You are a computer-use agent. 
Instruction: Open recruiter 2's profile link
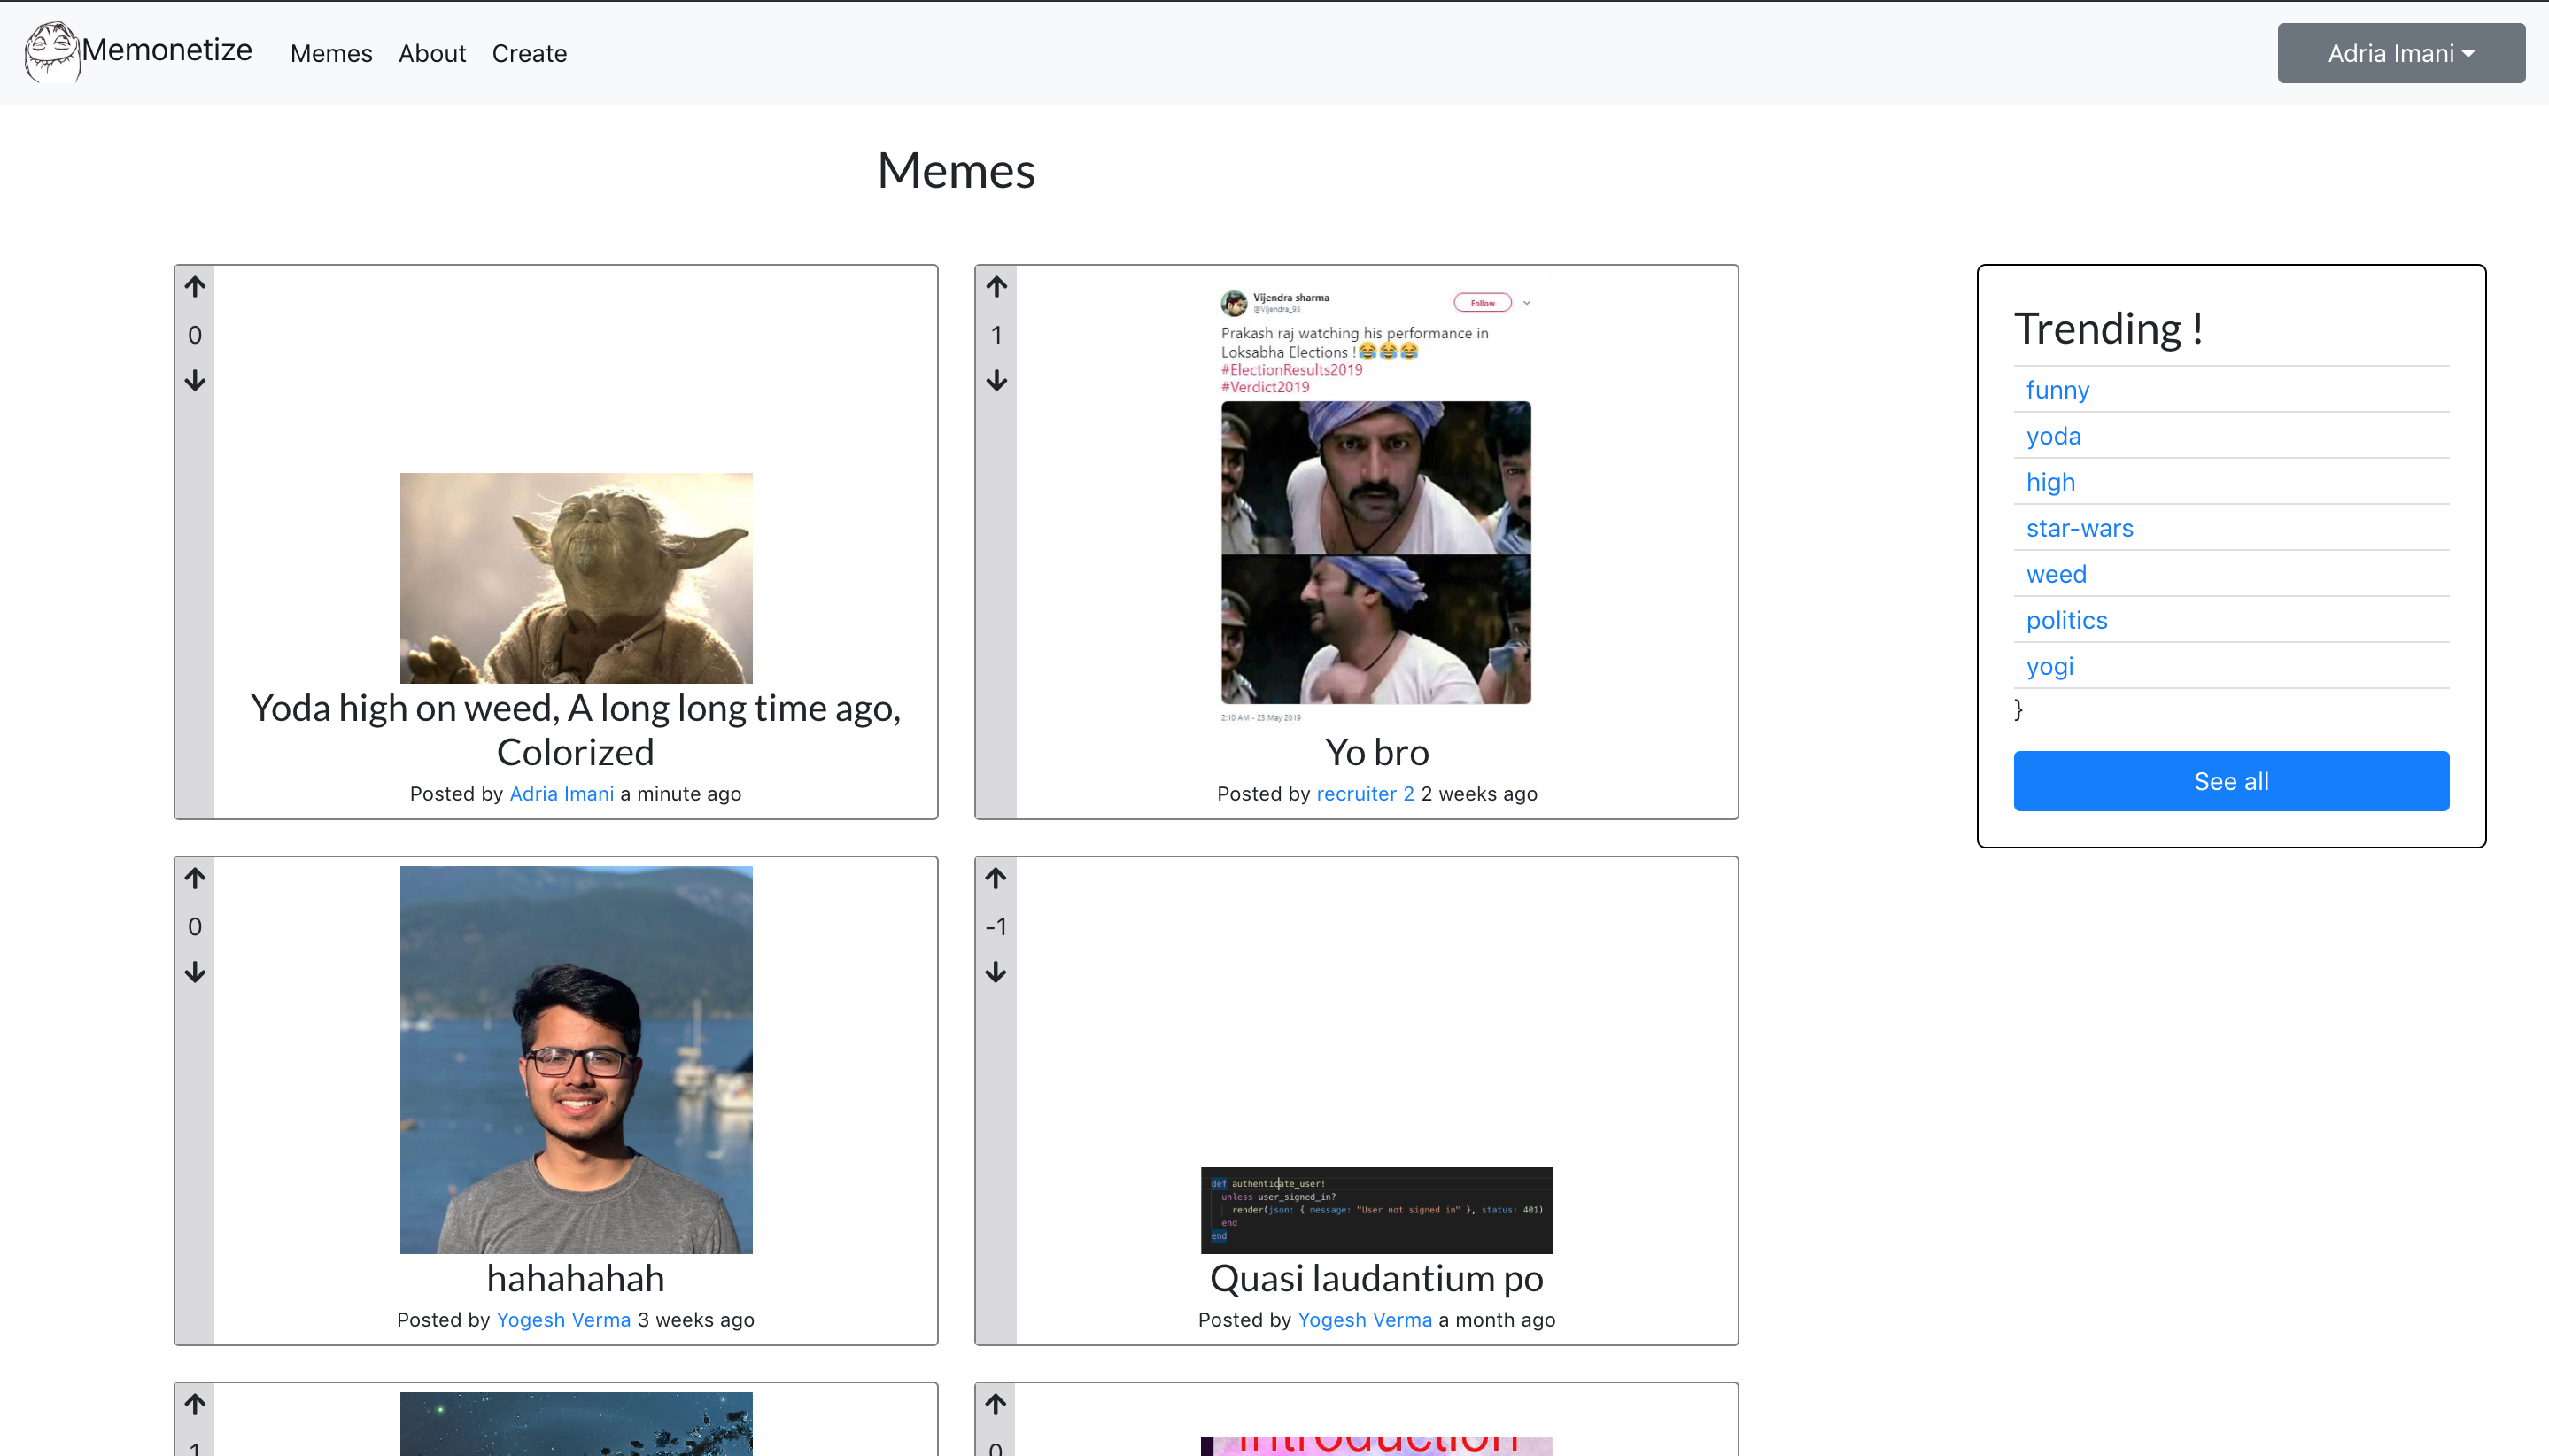point(1365,794)
